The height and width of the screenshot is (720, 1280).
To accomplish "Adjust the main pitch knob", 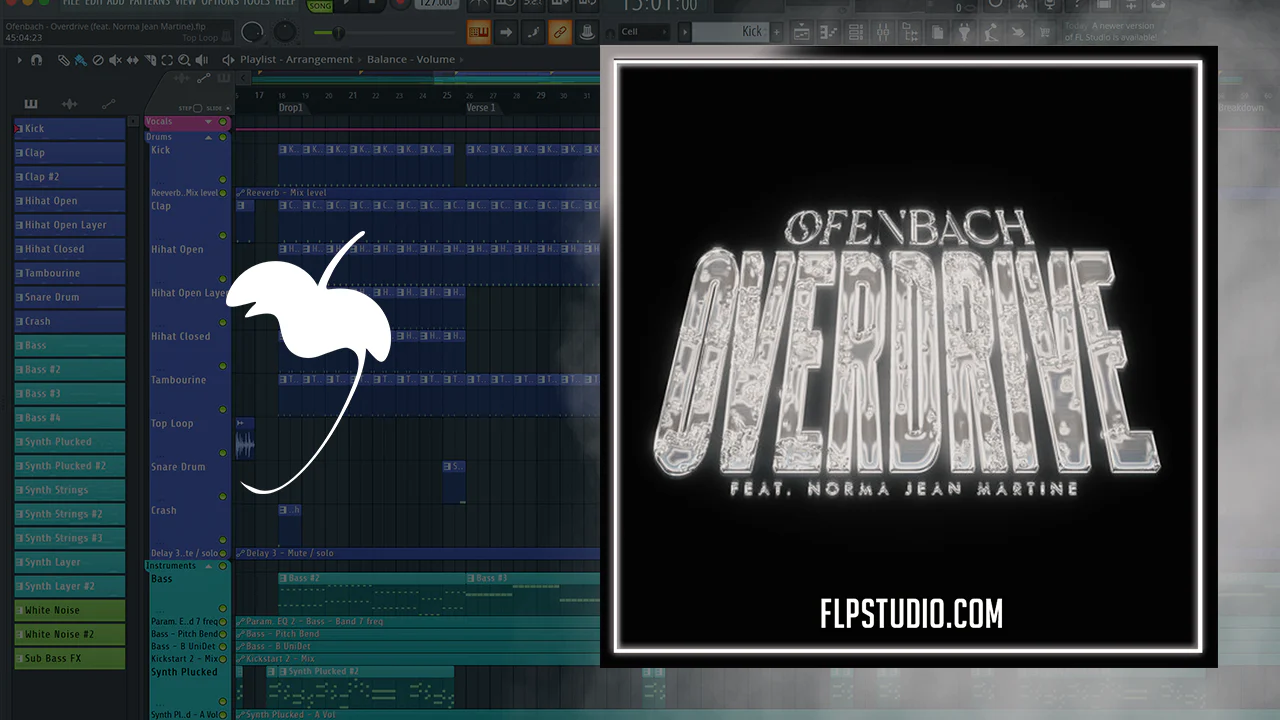I will click(x=285, y=33).
